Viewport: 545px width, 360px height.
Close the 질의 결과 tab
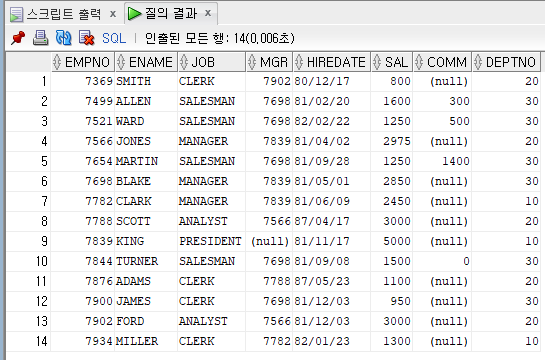[208, 13]
